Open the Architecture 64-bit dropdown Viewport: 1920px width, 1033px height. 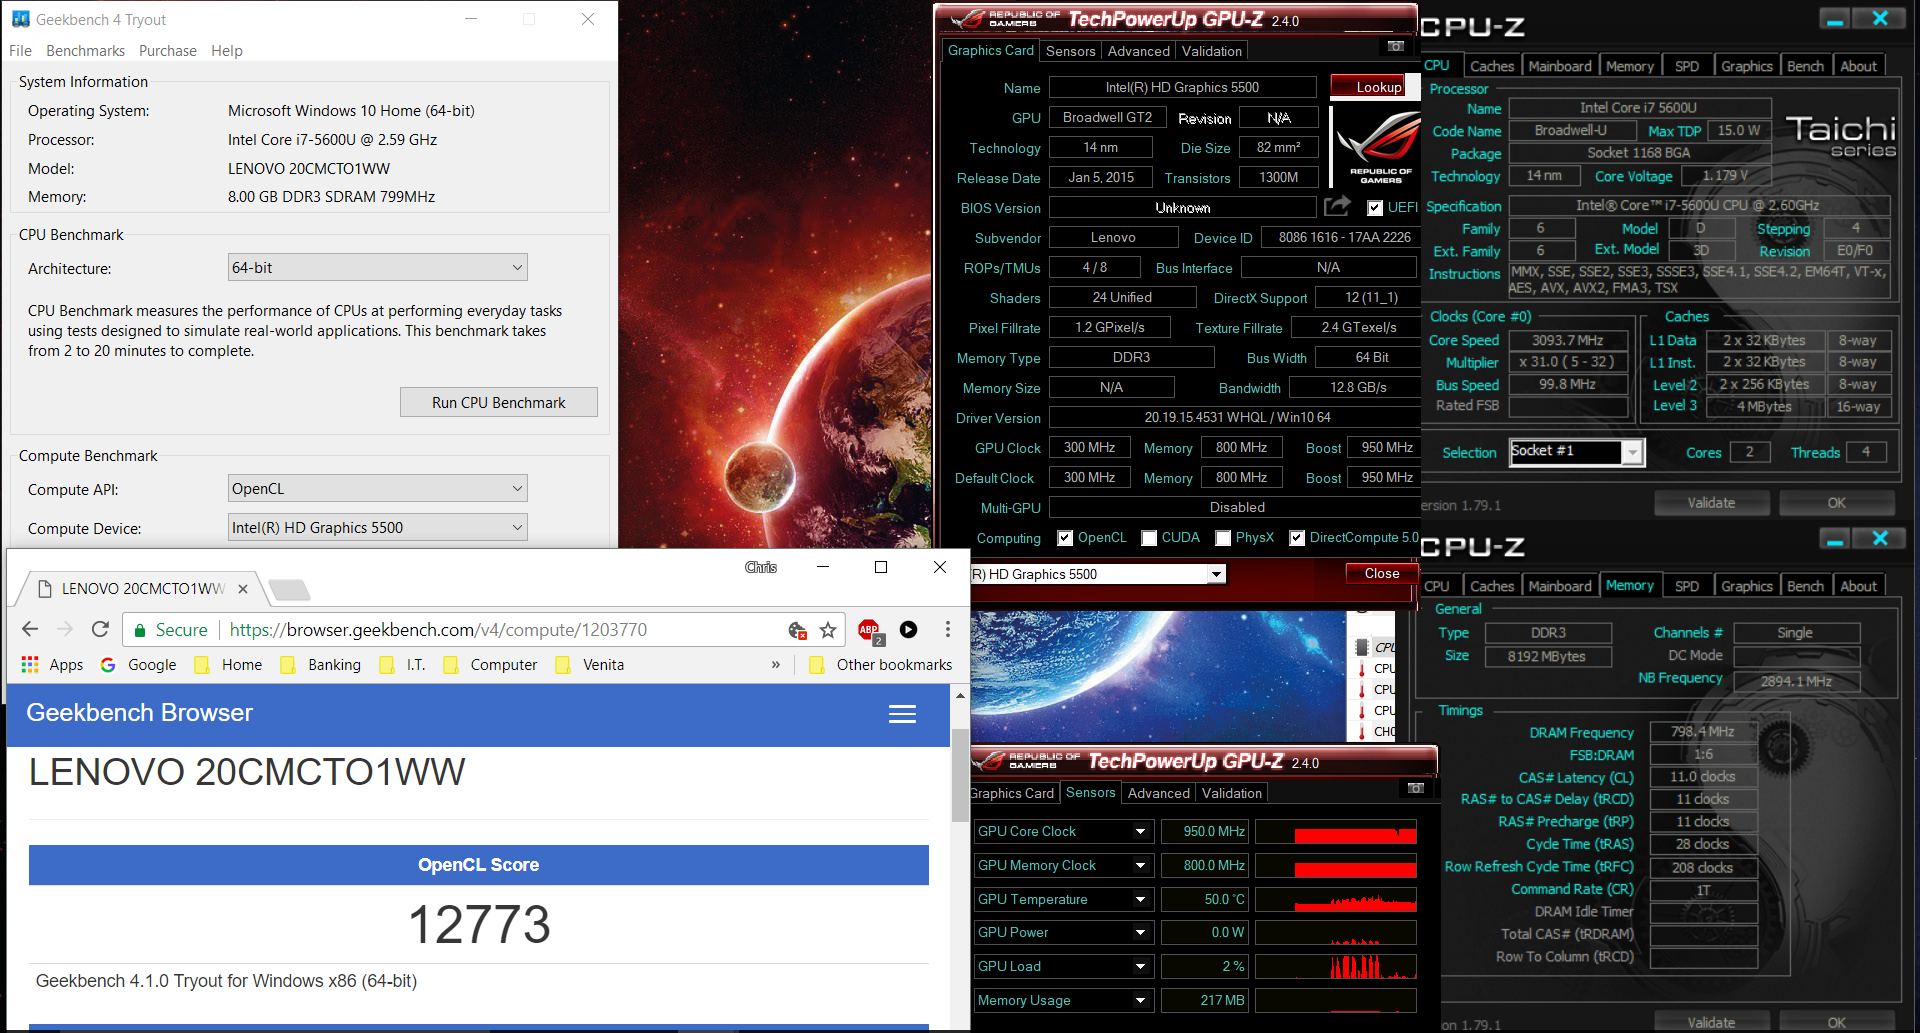point(378,267)
